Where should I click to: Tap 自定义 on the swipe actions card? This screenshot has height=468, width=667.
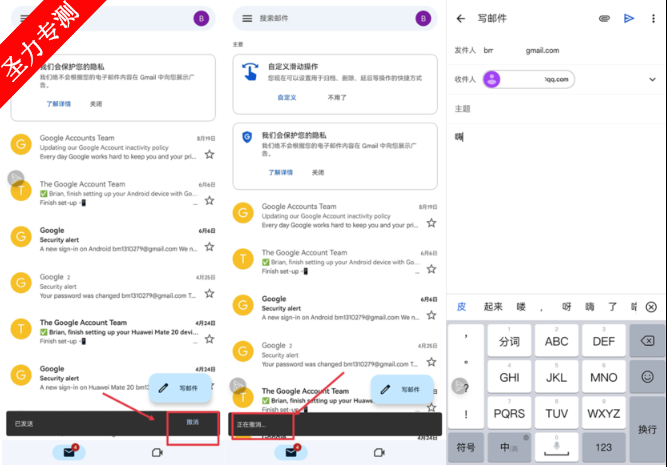[287, 97]
